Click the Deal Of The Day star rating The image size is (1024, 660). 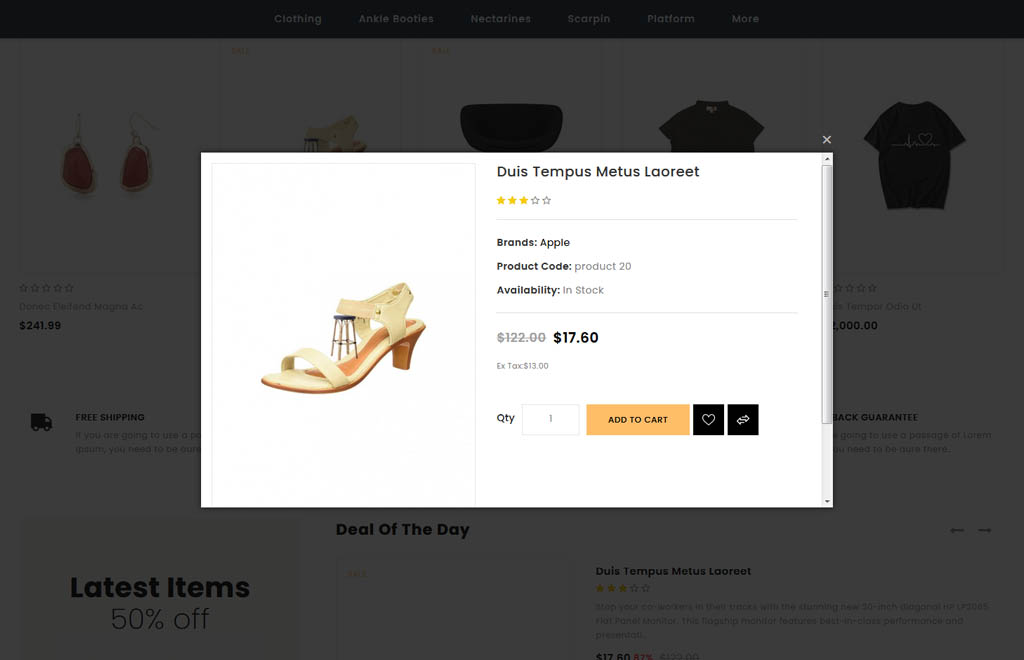click(622, 588)
